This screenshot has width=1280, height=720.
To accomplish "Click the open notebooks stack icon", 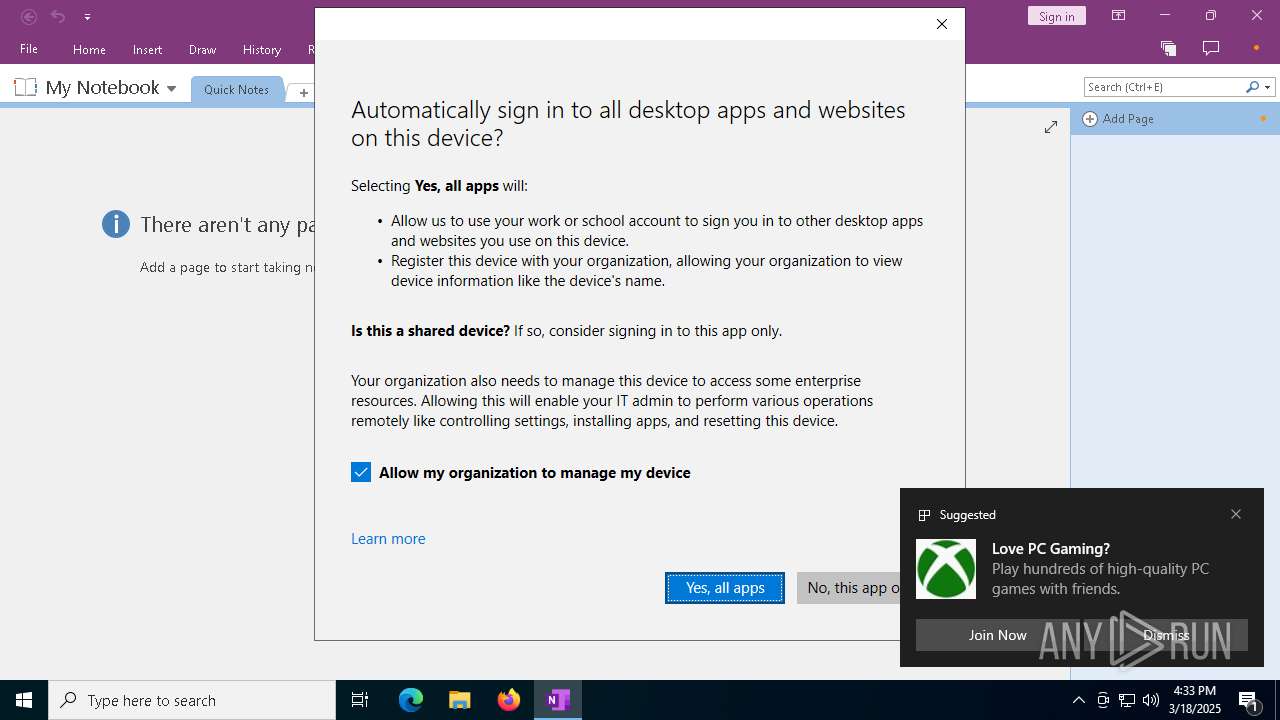I will coord(1168,48).
